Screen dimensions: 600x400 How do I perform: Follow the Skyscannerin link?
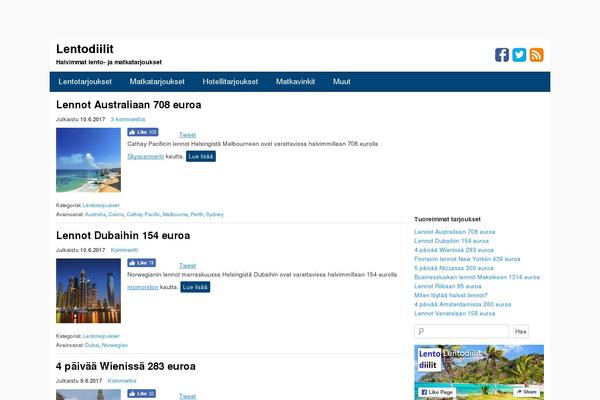click(145, 157)
